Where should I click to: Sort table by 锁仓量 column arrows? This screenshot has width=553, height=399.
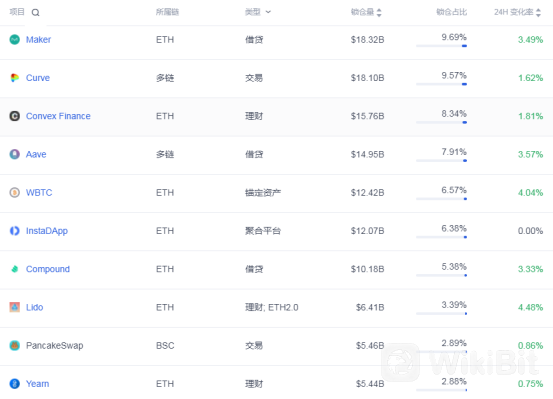pos(379,12)
